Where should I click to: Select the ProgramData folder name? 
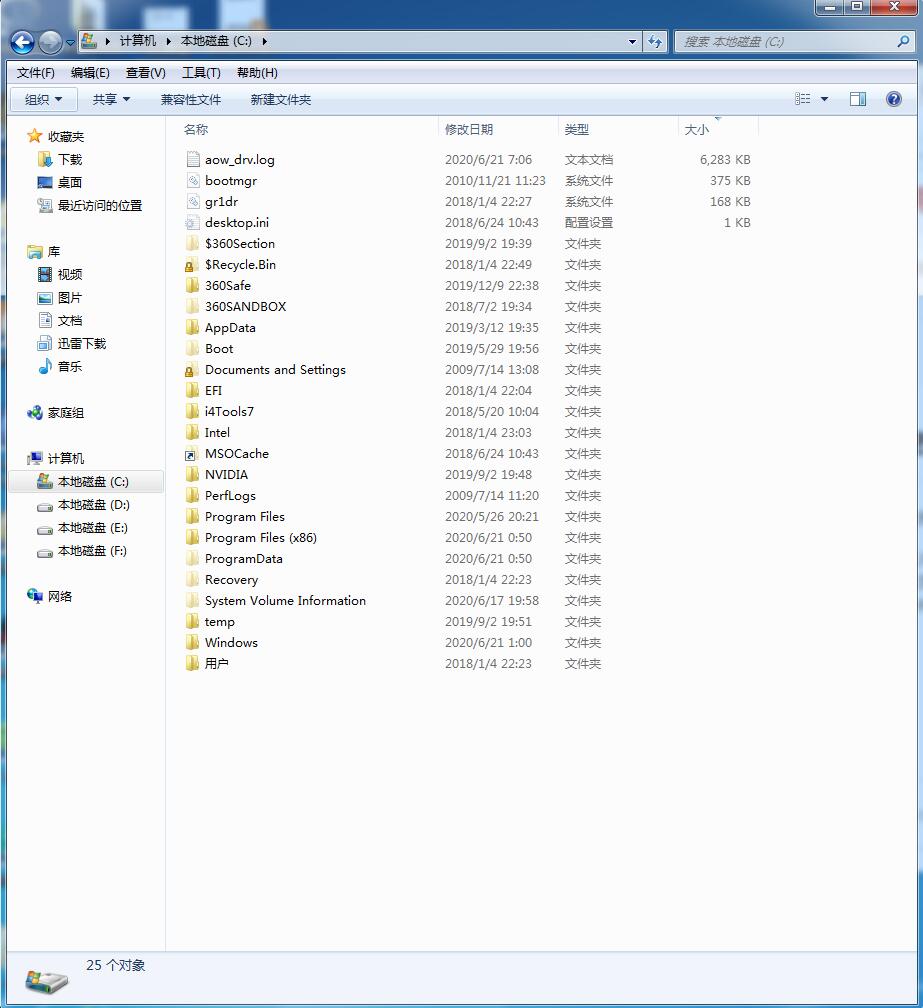[244, 559]
